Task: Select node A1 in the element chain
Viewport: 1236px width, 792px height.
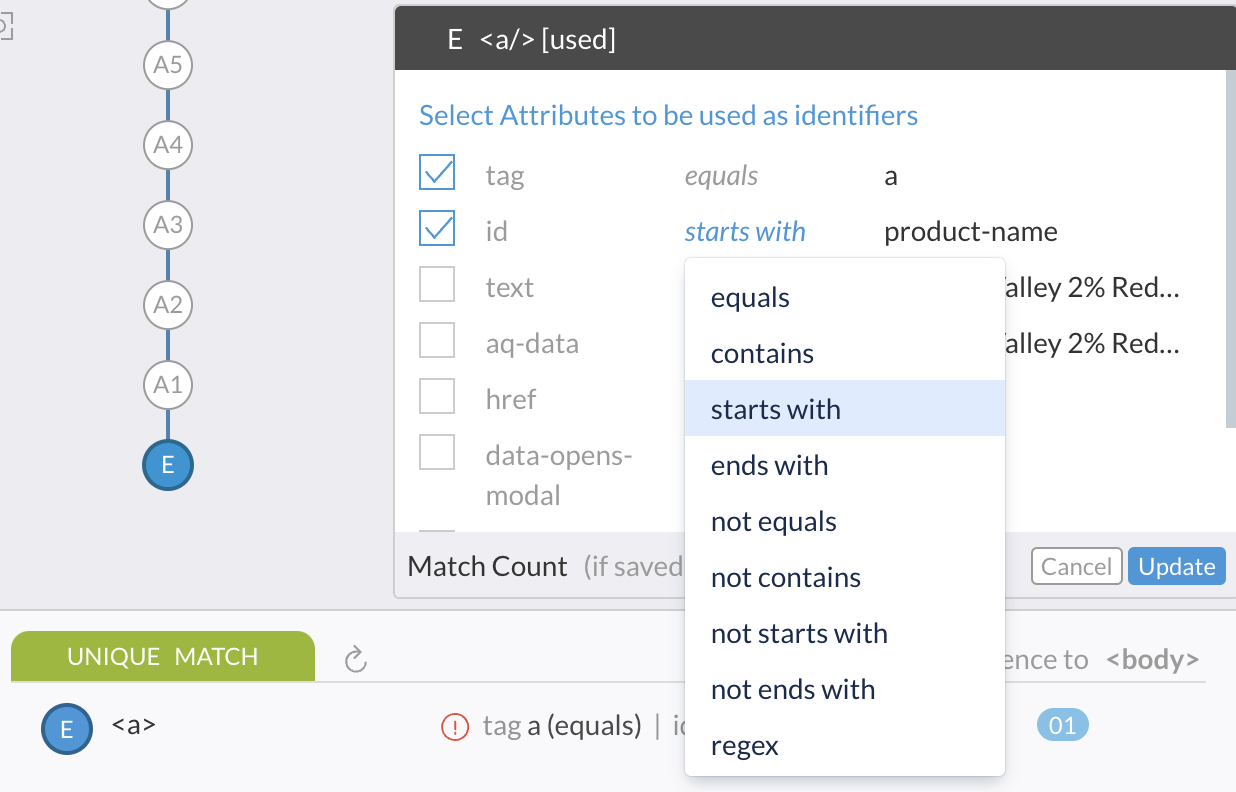Action: pos(167,385)
